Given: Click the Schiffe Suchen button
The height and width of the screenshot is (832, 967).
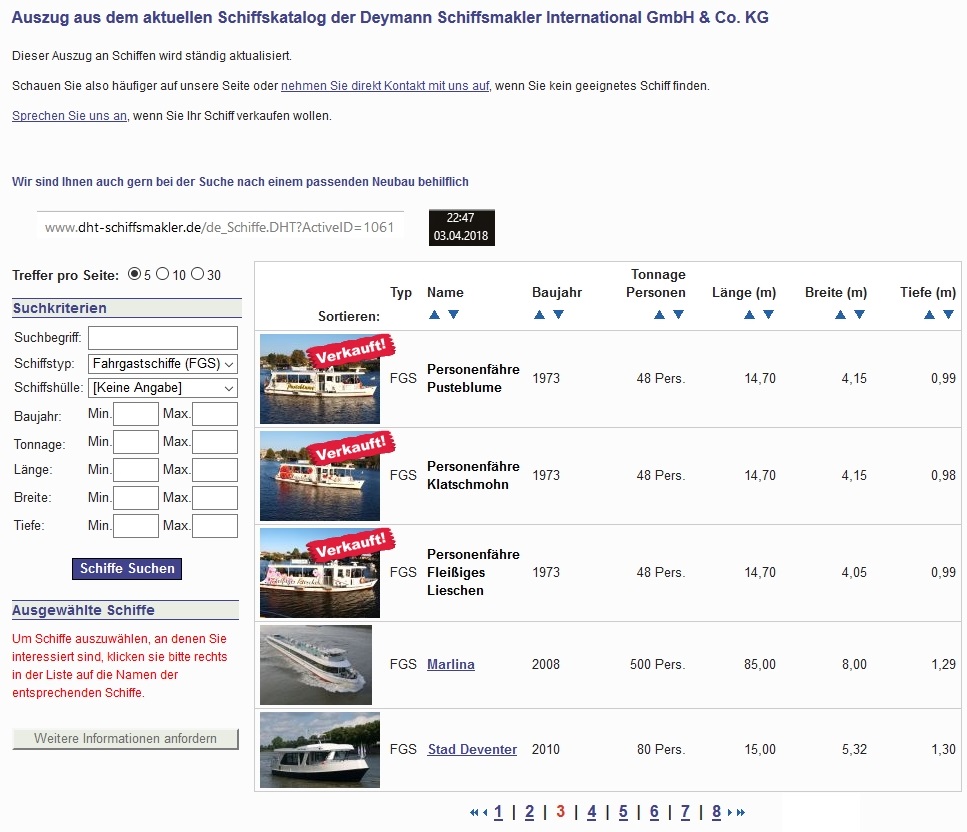Looking at the screenshot, I should [127, 569].
